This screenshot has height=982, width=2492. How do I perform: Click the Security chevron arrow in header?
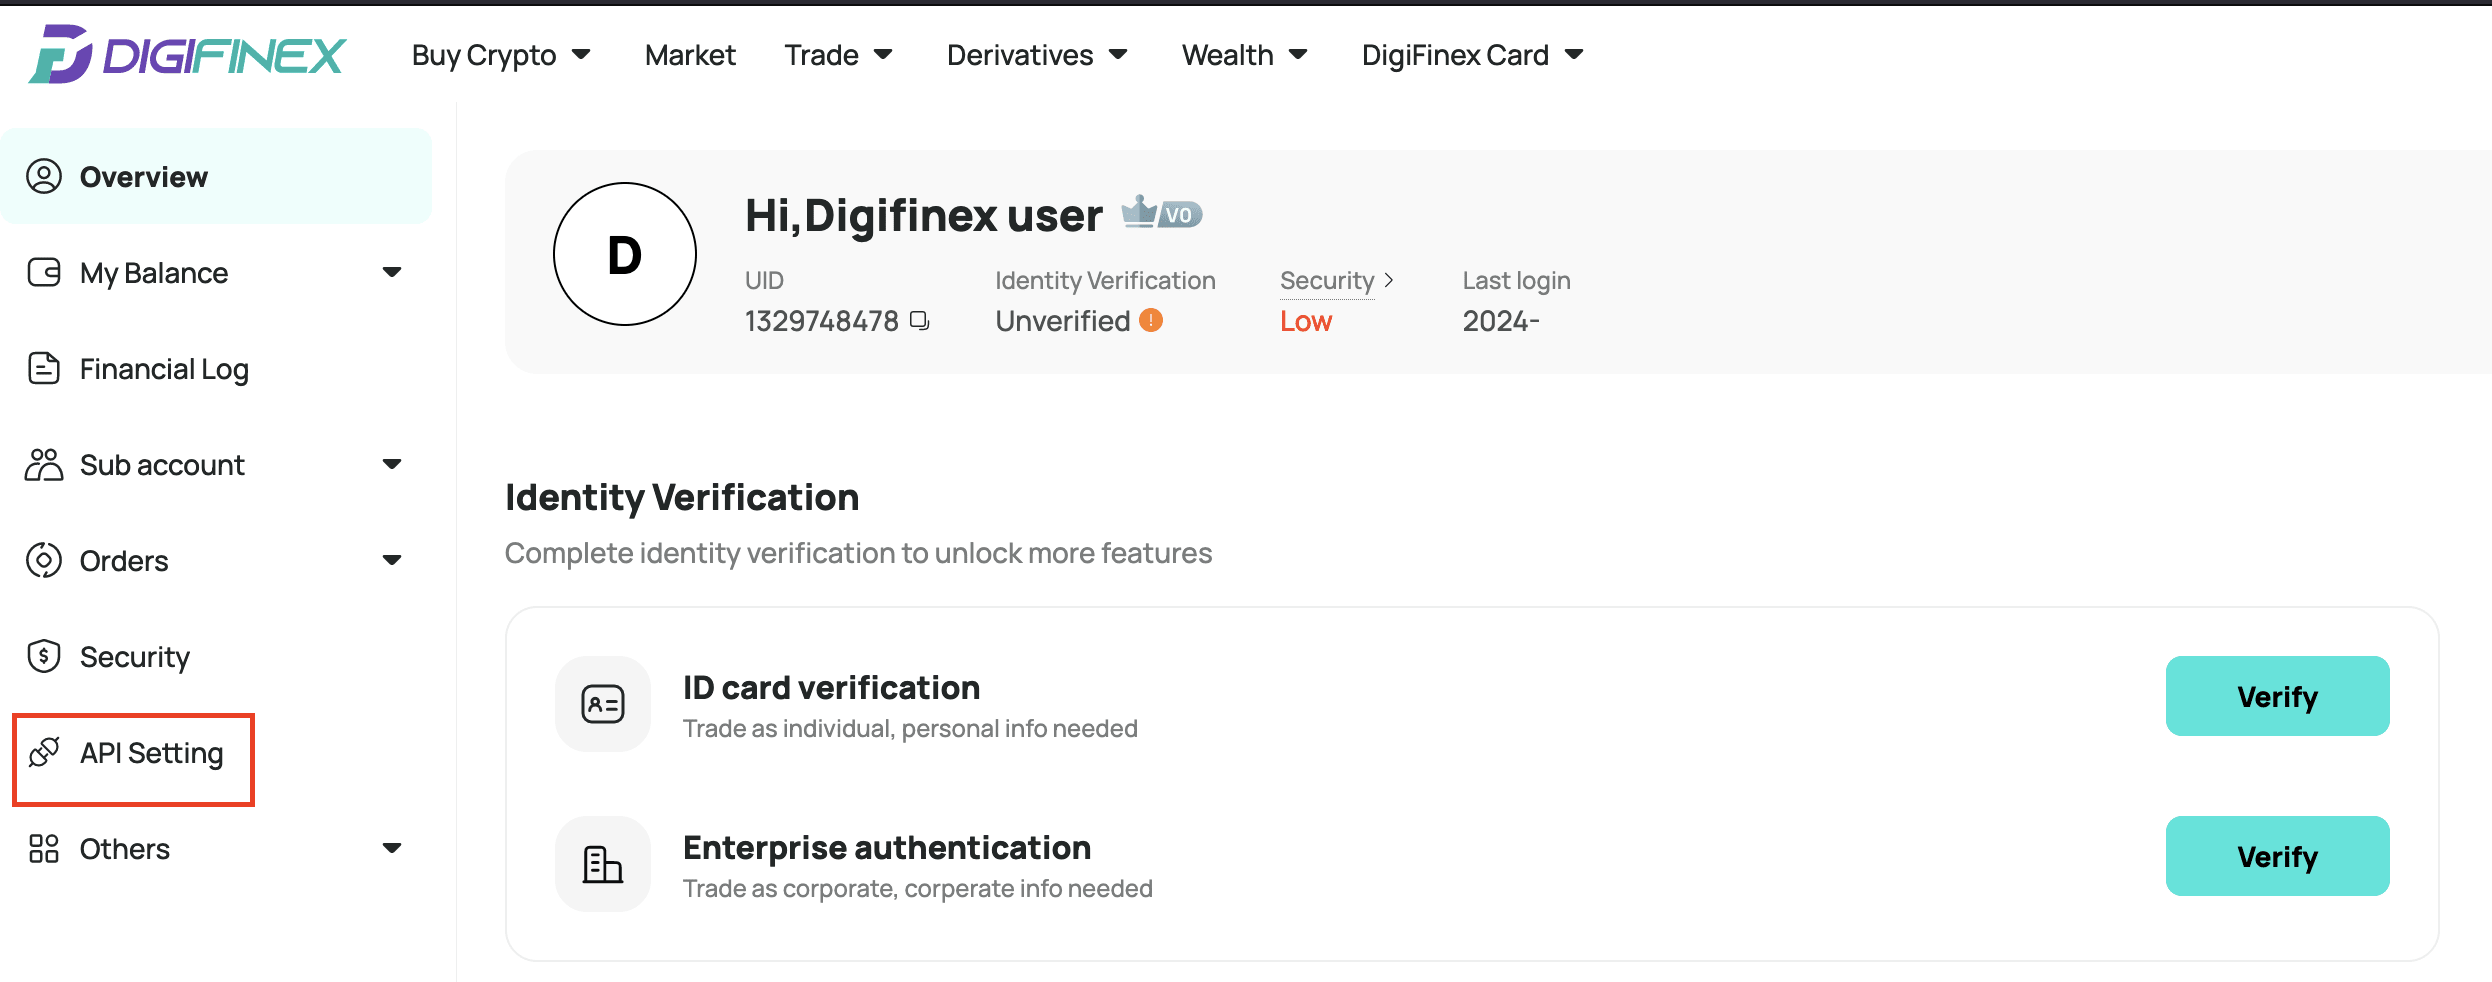pyautogui.click(x=1388, y=281)
